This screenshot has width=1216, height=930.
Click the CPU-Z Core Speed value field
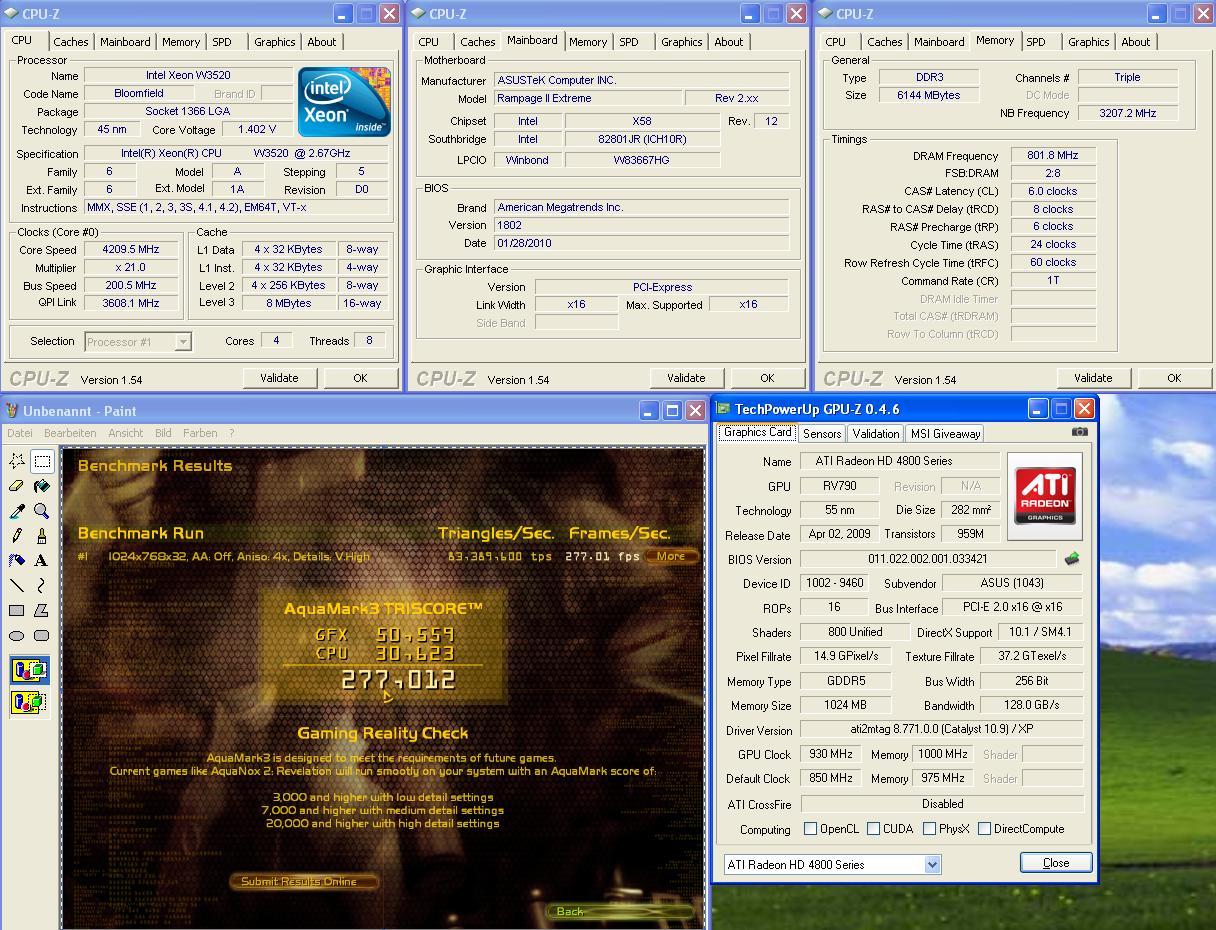(132, 249)
